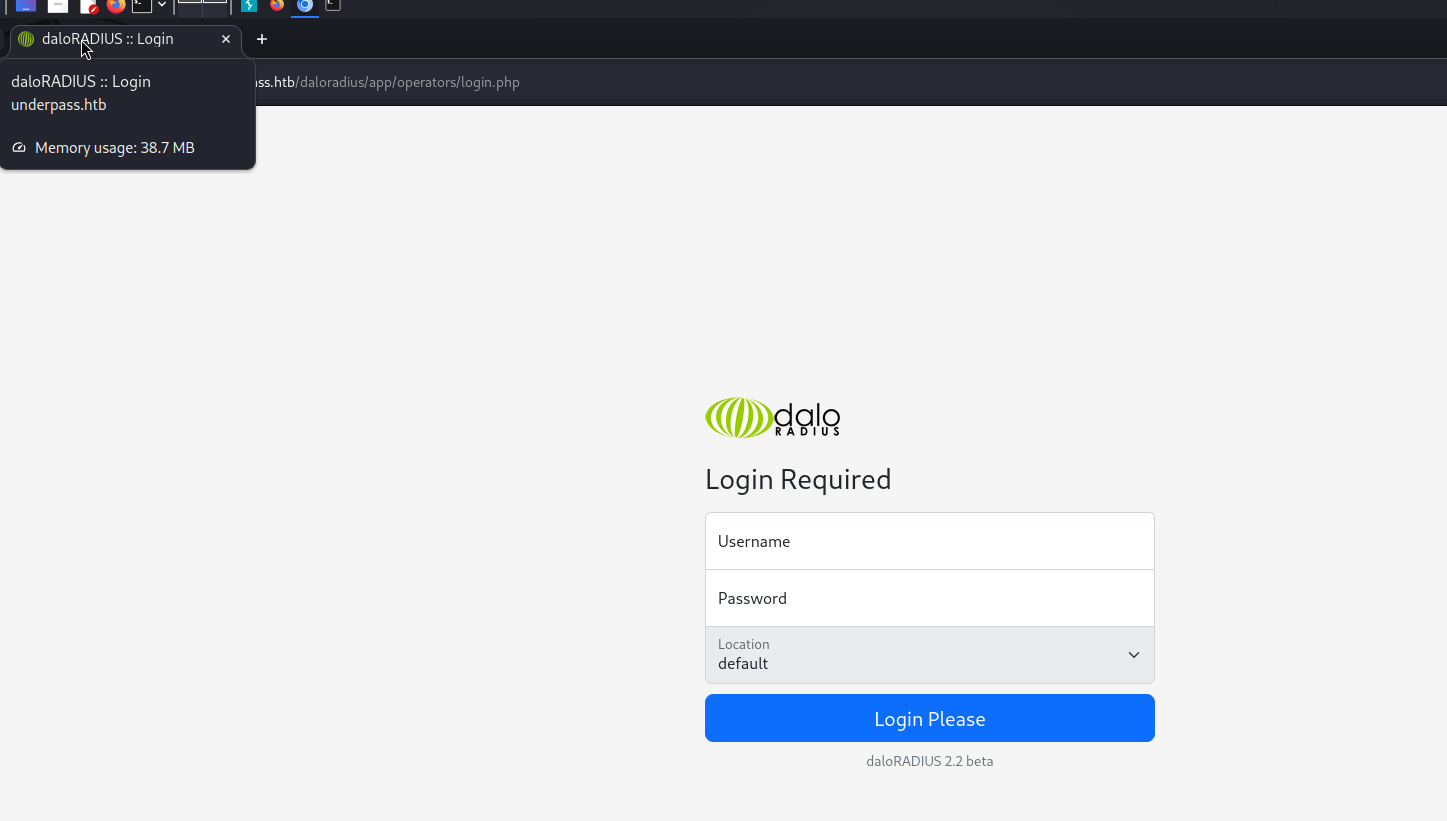
Task: Click the Chromium window icon in the taskbar
Action: [305, 5]
